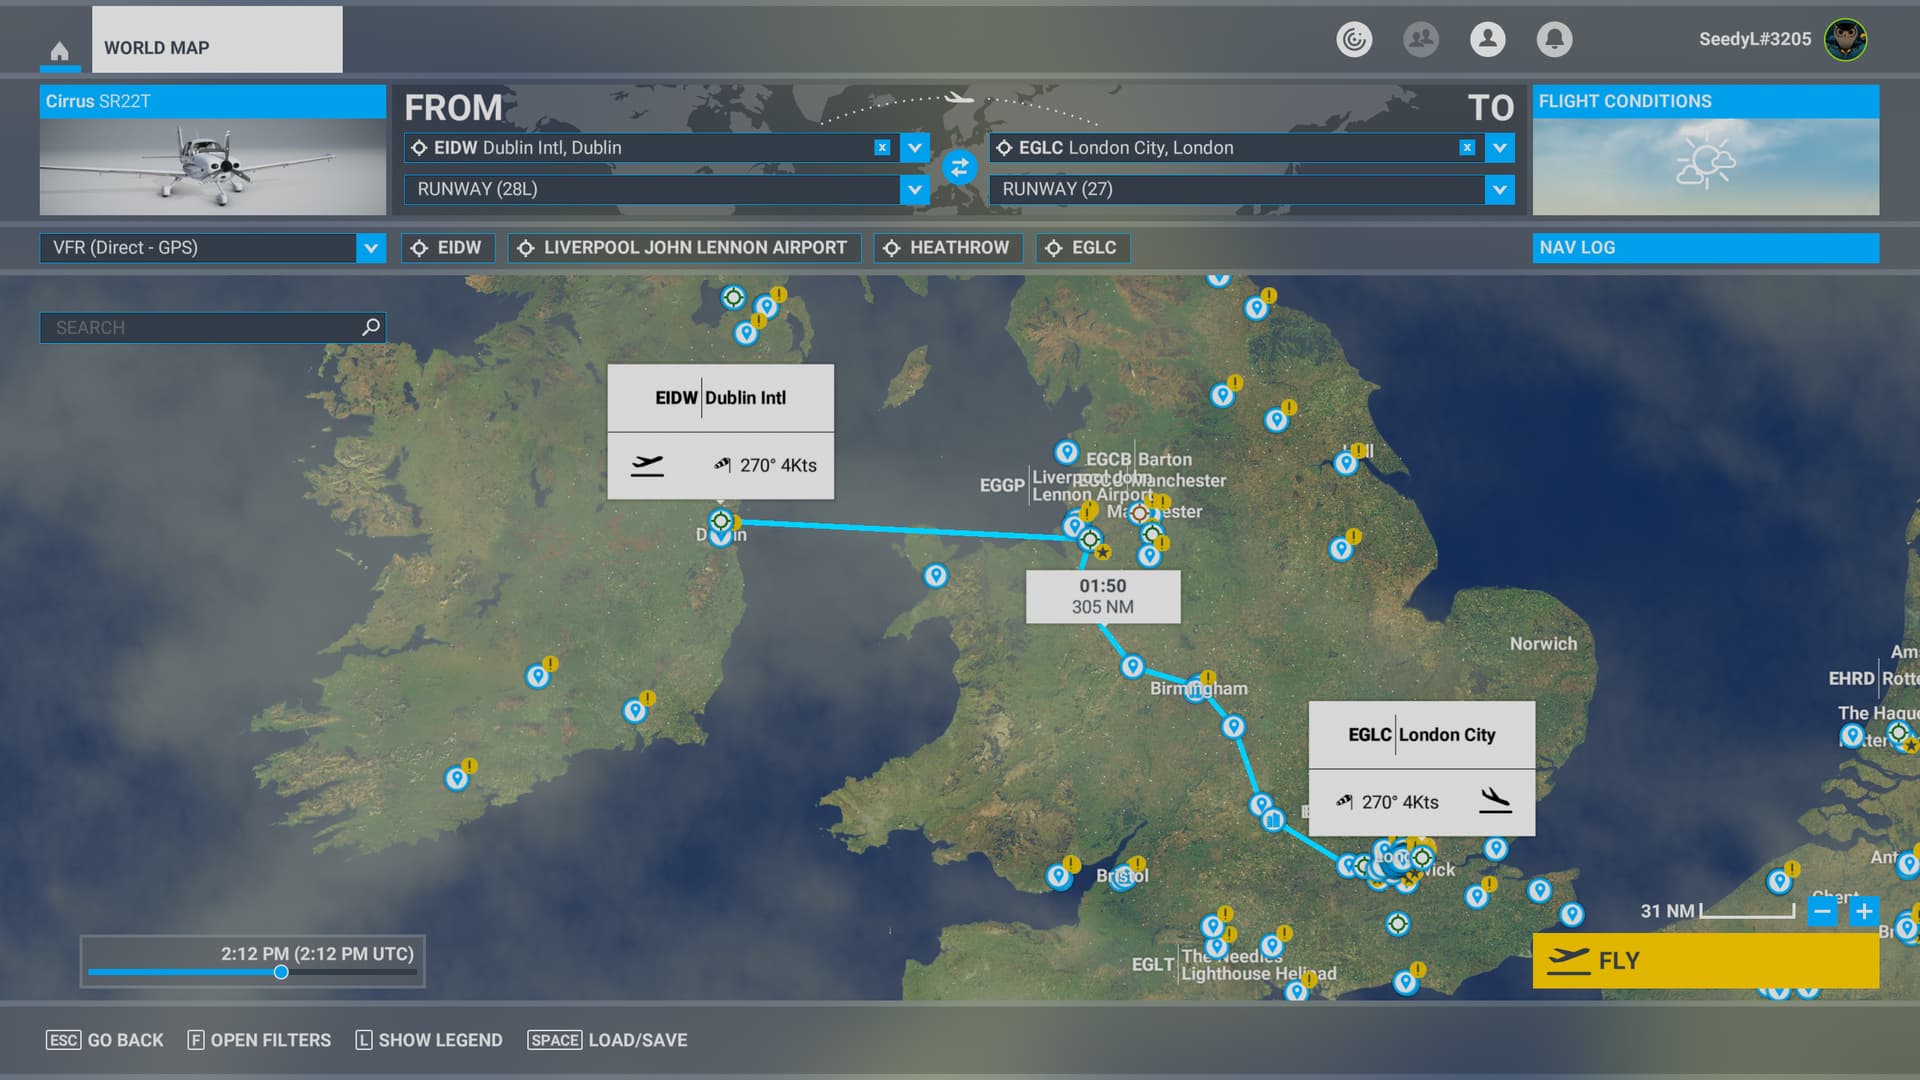The height and width of the screenshot is (1080, 1920).
Task: Click the route waypoint pin north of Birmingham
Action: point(1132,666)
